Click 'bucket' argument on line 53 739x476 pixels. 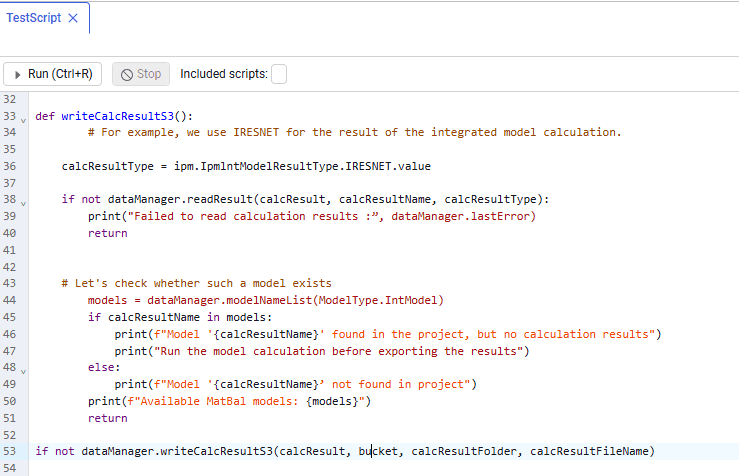click(378, 451)
